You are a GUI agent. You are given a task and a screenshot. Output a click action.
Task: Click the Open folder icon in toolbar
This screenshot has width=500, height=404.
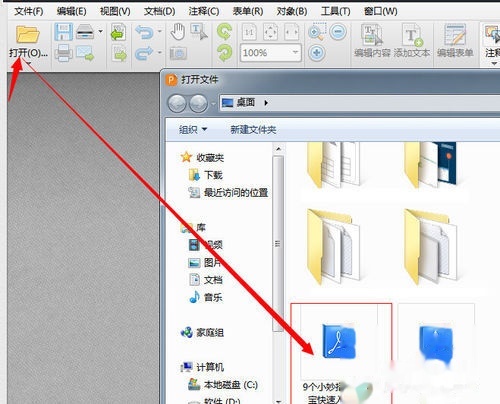[28, 34]
